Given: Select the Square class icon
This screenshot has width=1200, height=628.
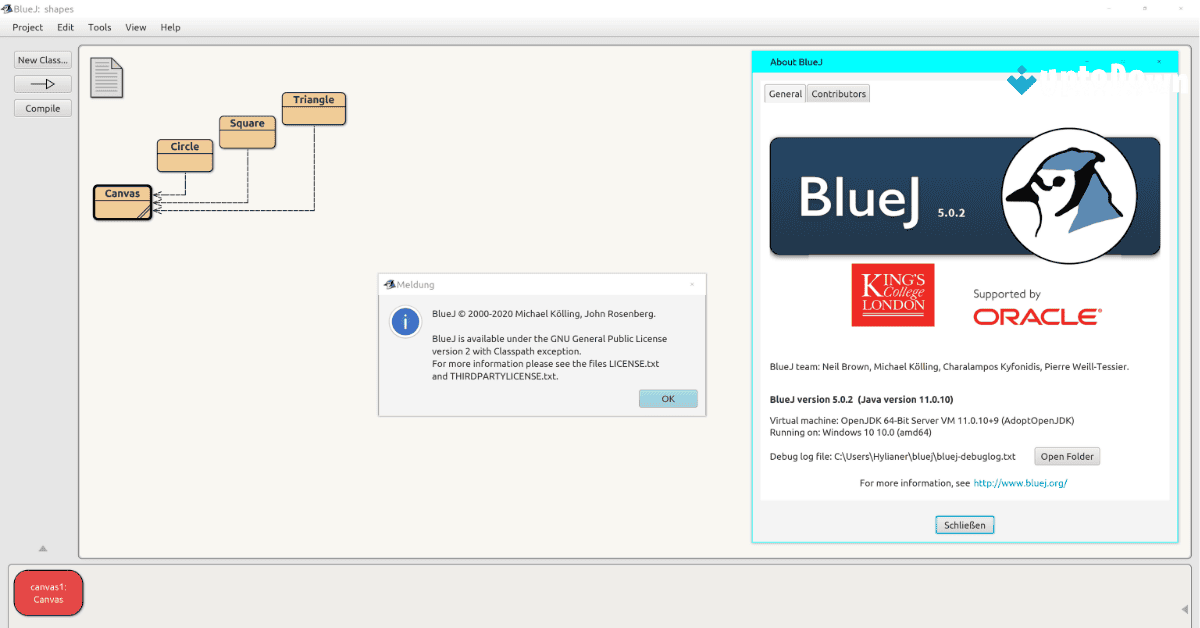Looking at the screenshot, I should pos(247,130).
